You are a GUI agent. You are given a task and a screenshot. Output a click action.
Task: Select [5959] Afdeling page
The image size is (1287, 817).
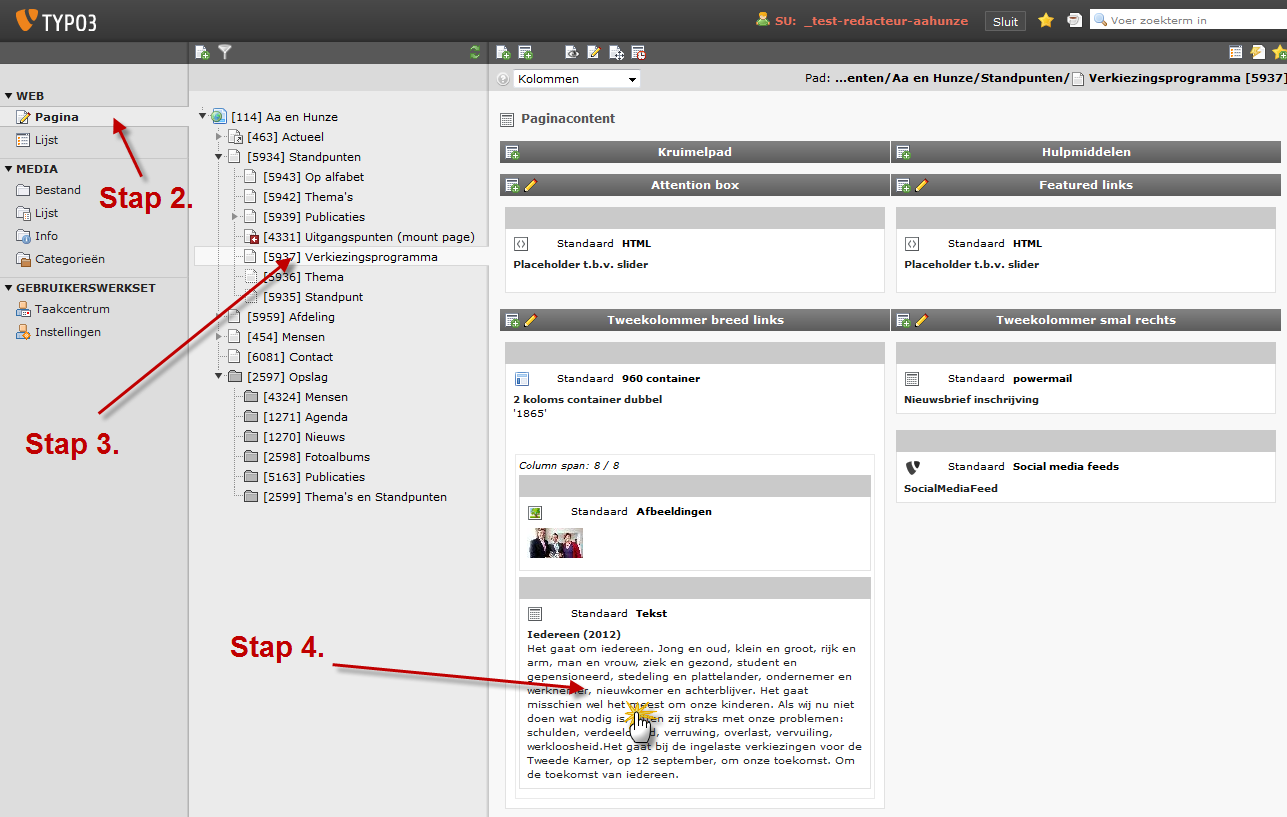(291, 317)
